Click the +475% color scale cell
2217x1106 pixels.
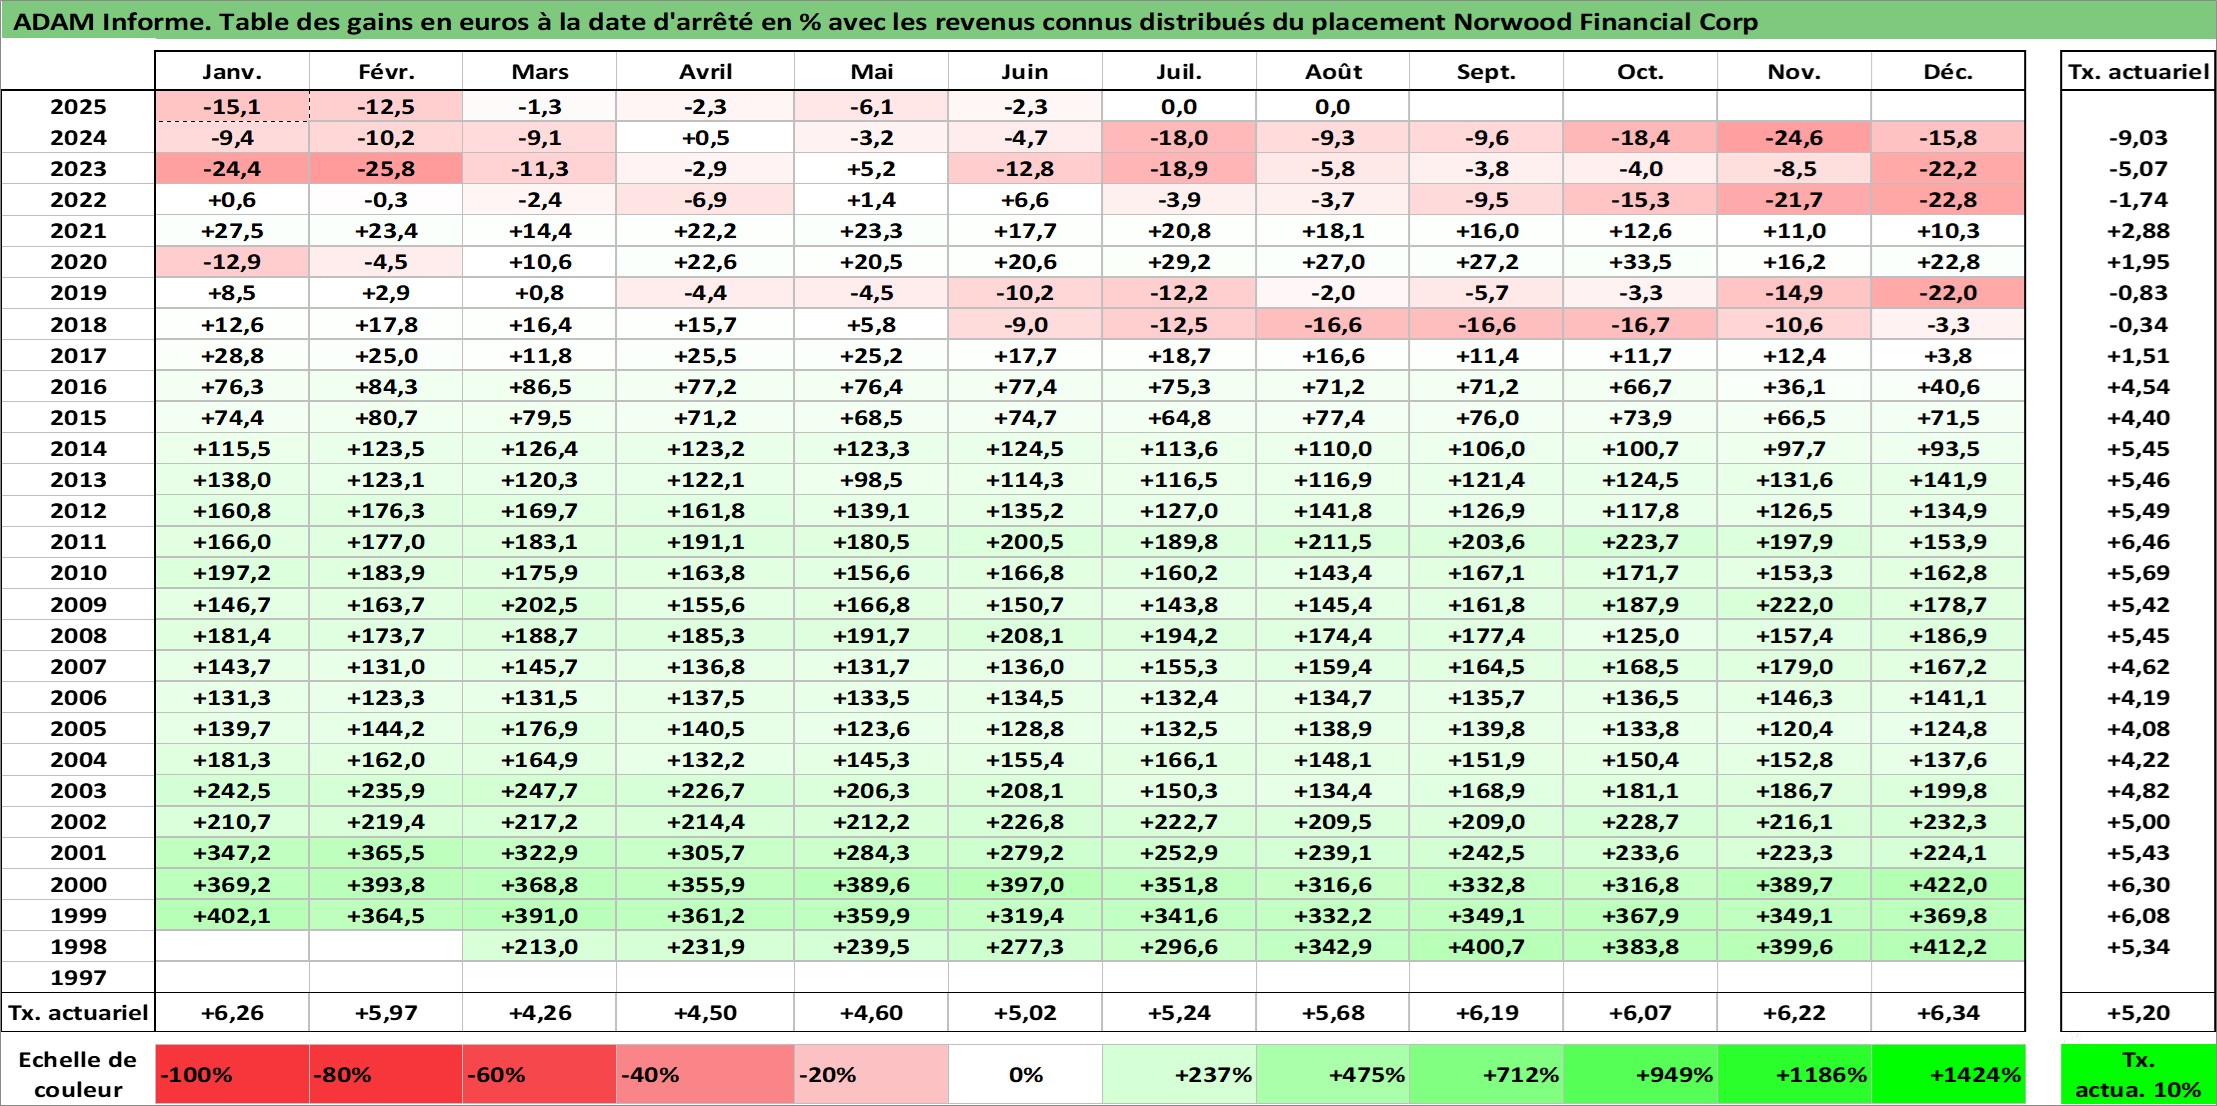(x=1333, y=1075)
